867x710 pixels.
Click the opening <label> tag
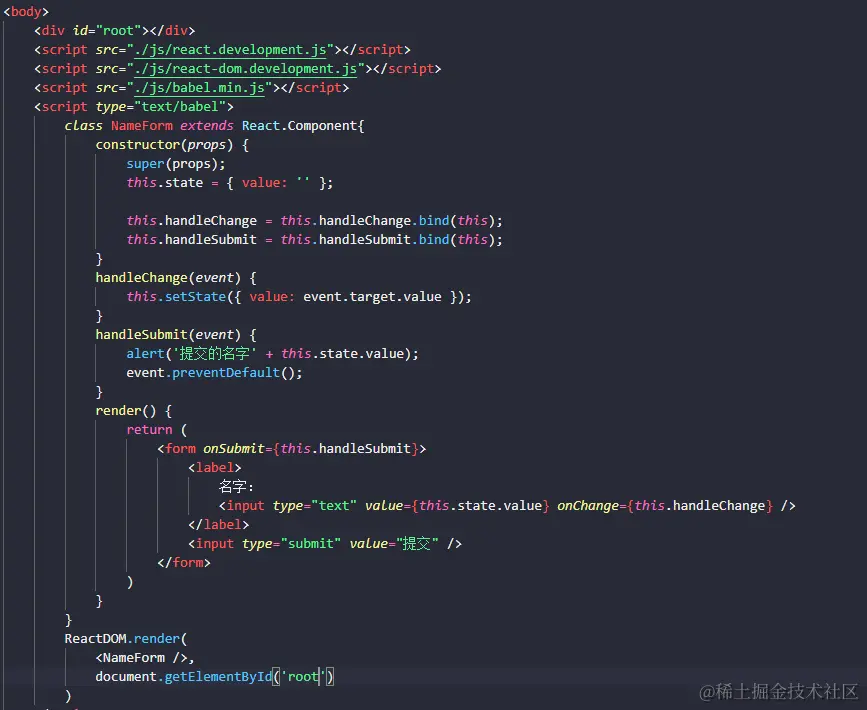coord(215,468)
